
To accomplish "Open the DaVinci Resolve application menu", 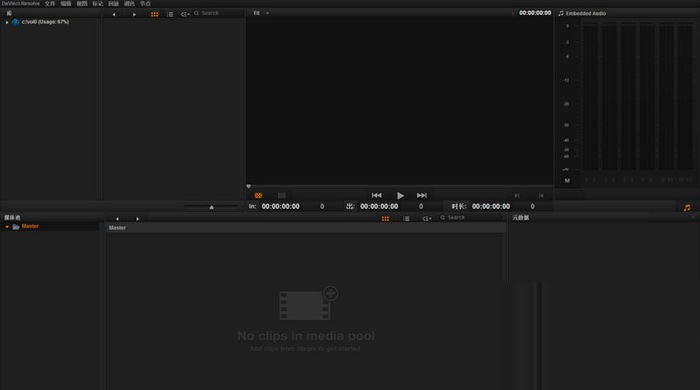I will click(x=21, y=4).
